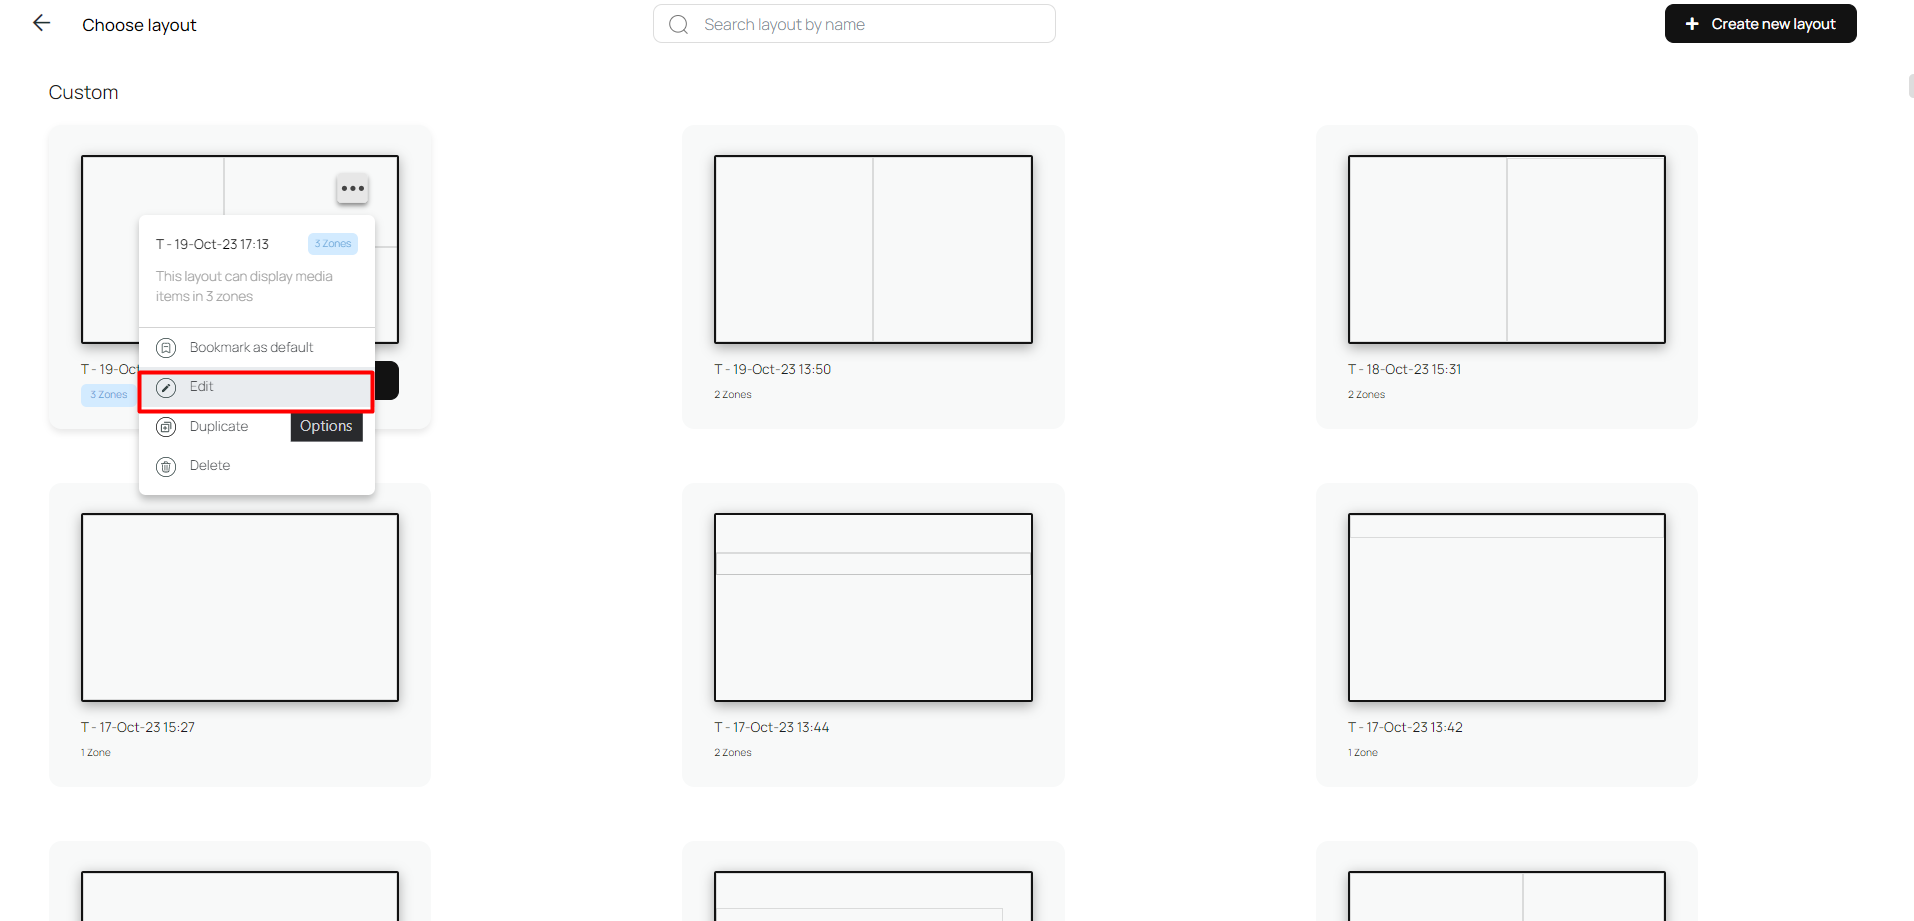Viewport: 1914px width, 921px height.
Task: Choose Duplicate from the layout menu
Action: (257, 426)
